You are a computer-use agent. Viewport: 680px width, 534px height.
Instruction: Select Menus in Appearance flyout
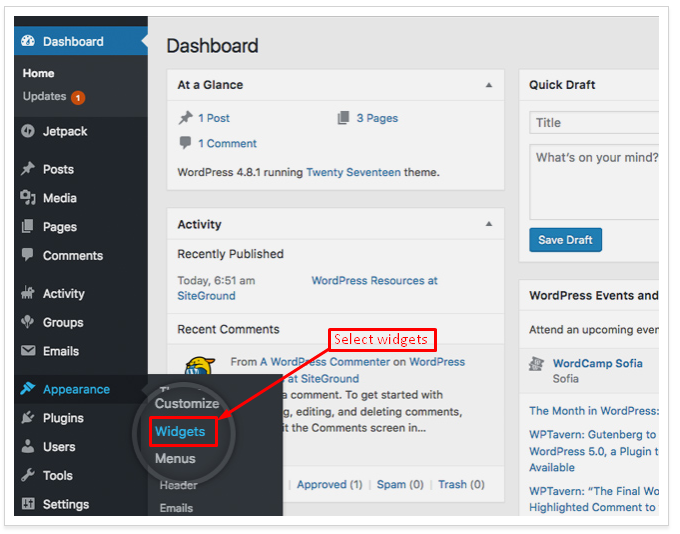175,458
